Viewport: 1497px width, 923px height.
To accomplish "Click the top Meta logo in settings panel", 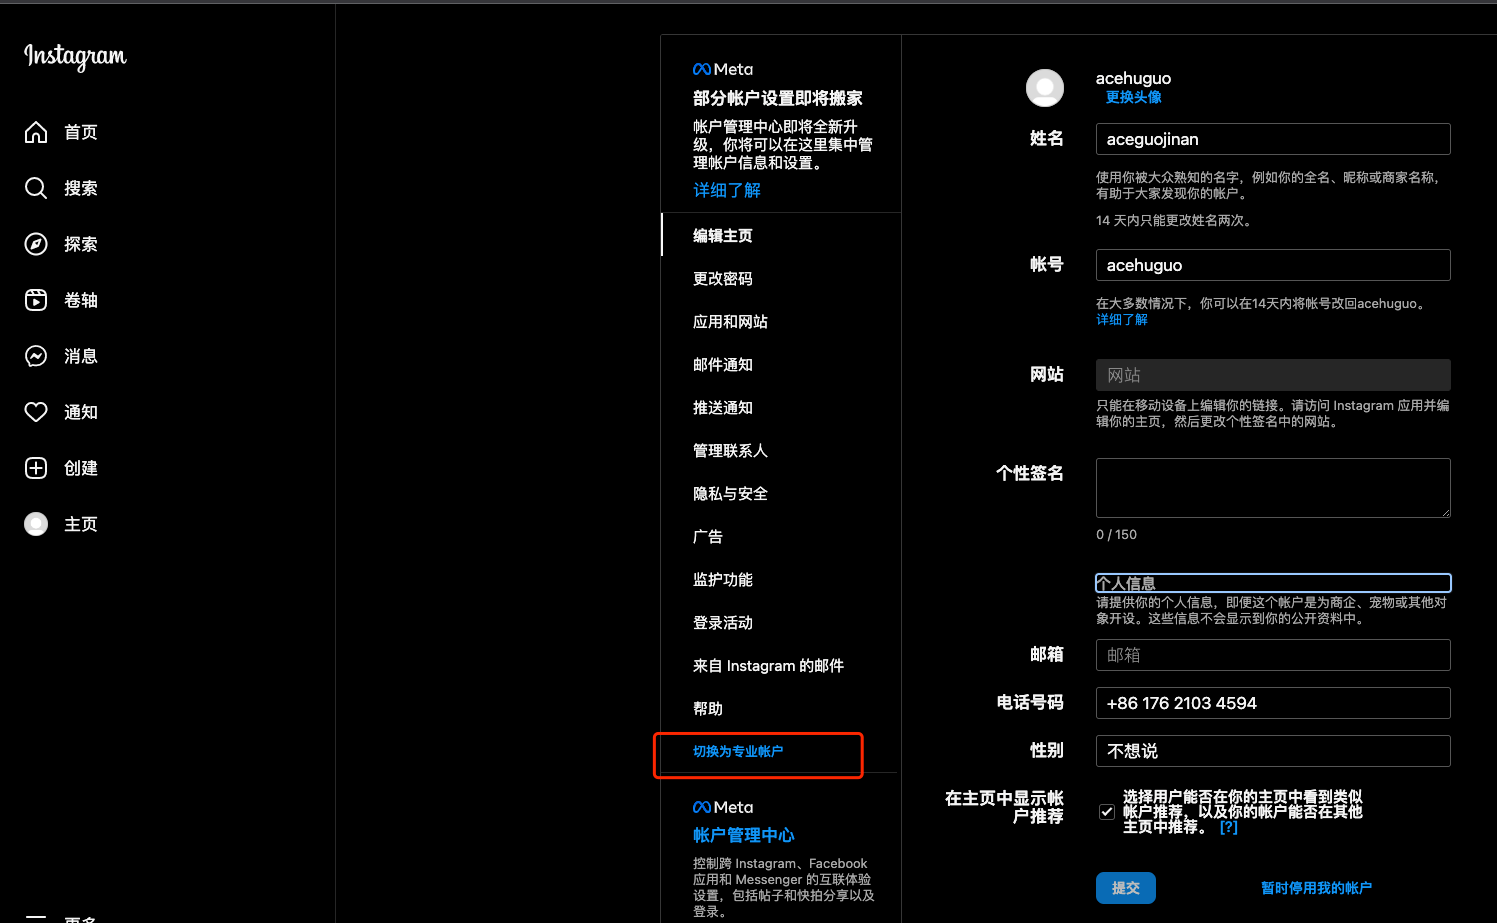I will [x=723, y=69].
